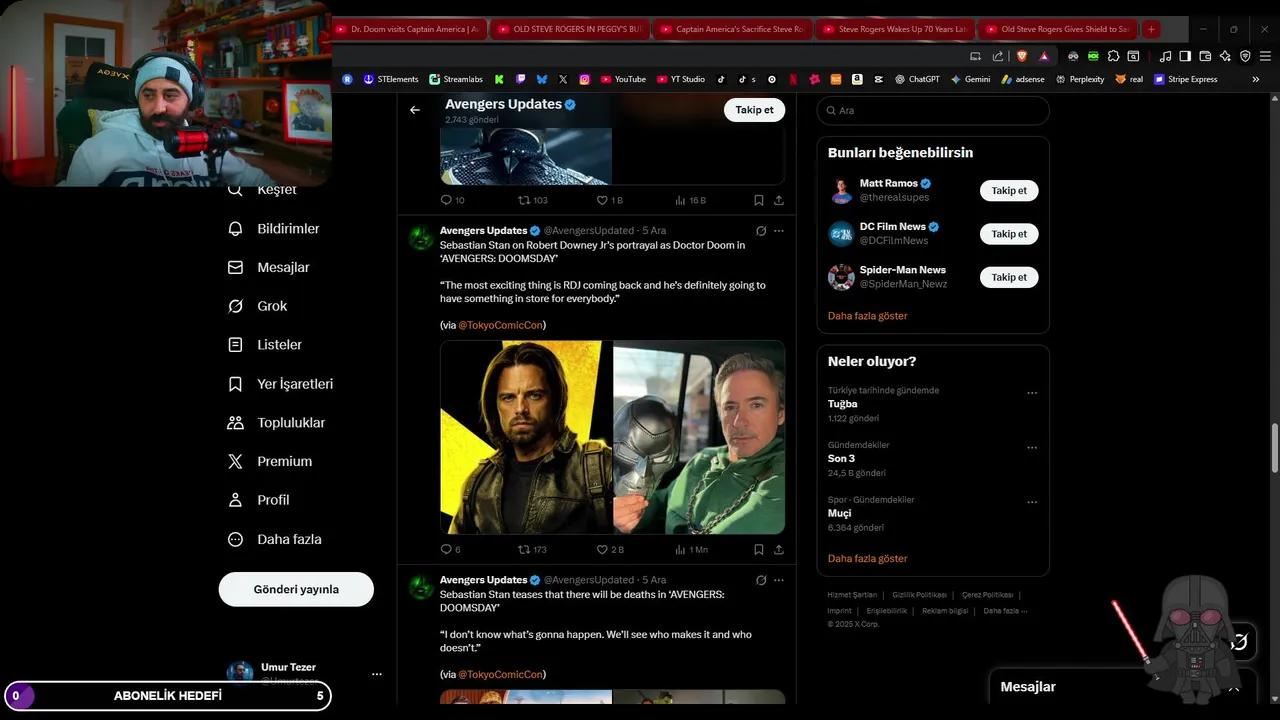The height and width of the screenshot is (720, 1280).
Task: Open Topluluklar communities
Action: click(x=277, y=423)
